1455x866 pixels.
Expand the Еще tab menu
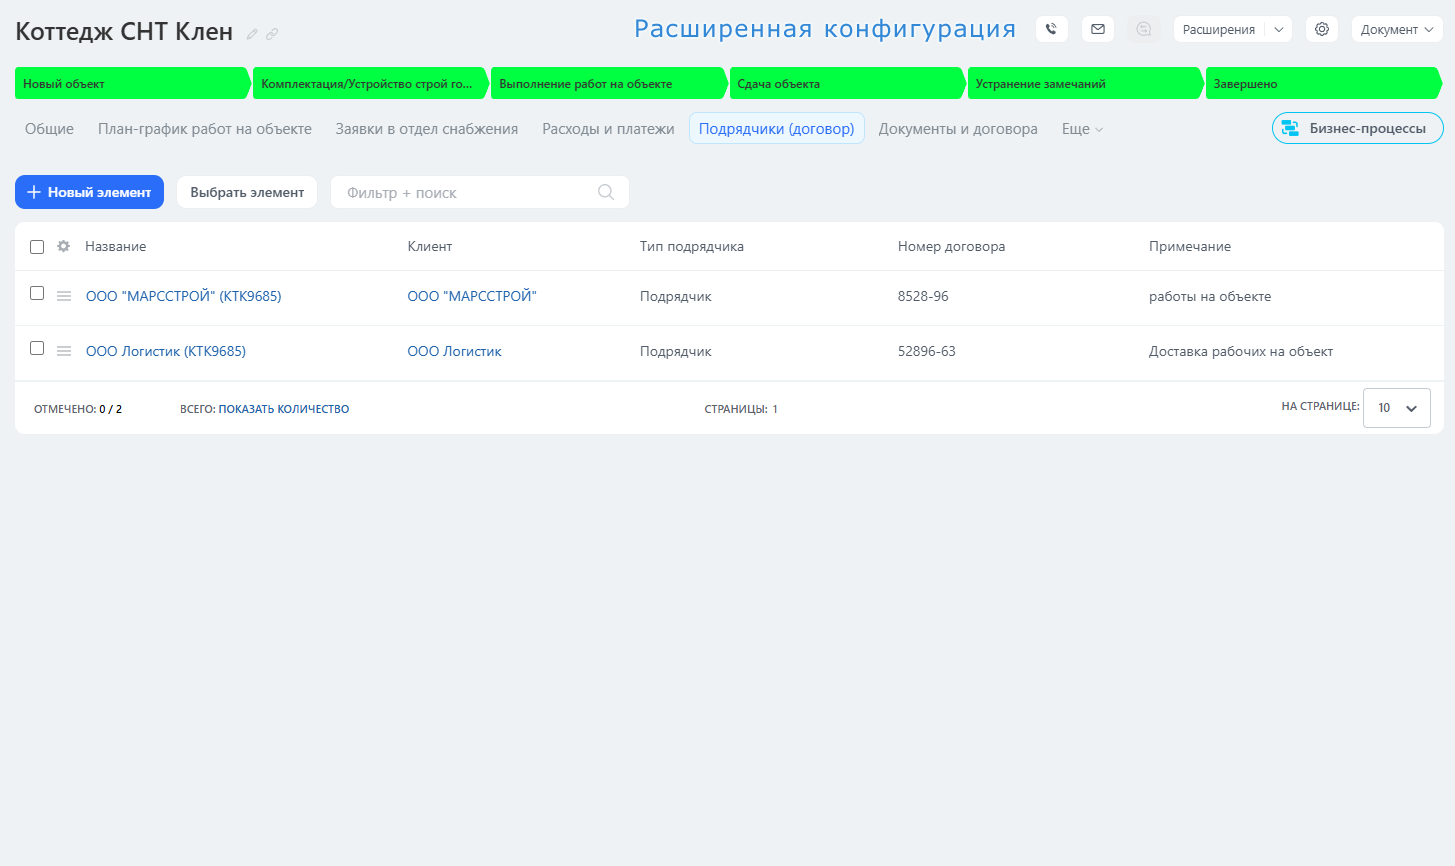point(1082,129)
